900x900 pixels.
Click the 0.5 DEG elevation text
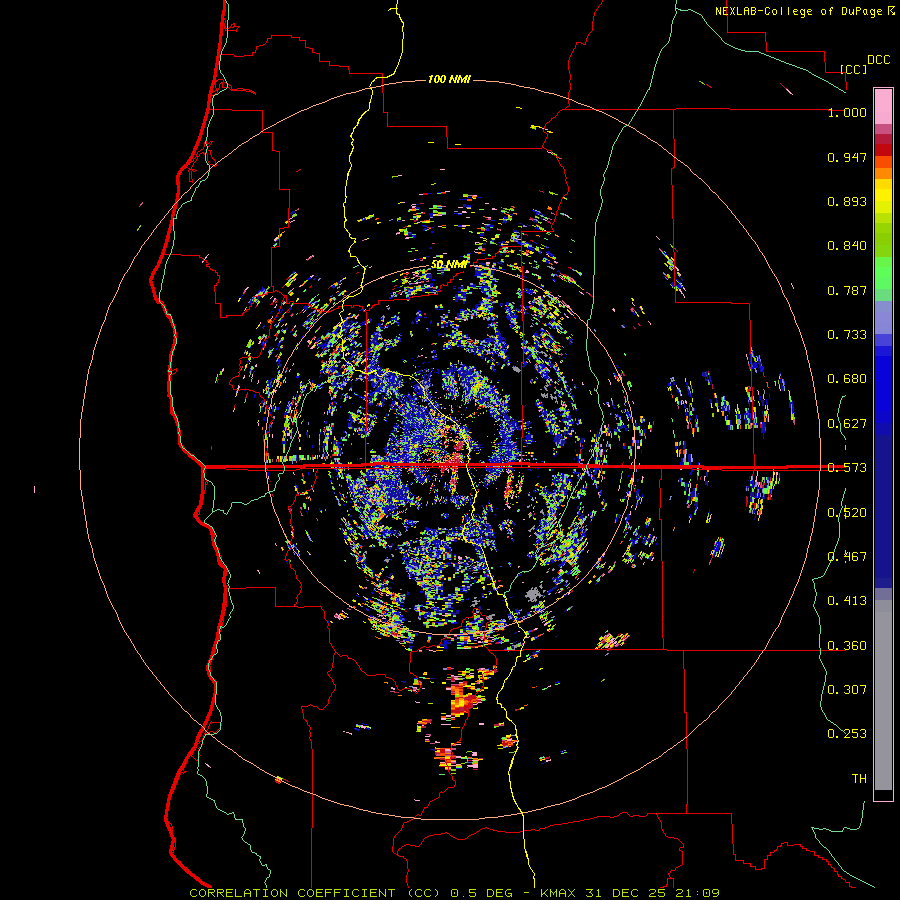click(484, 893)
